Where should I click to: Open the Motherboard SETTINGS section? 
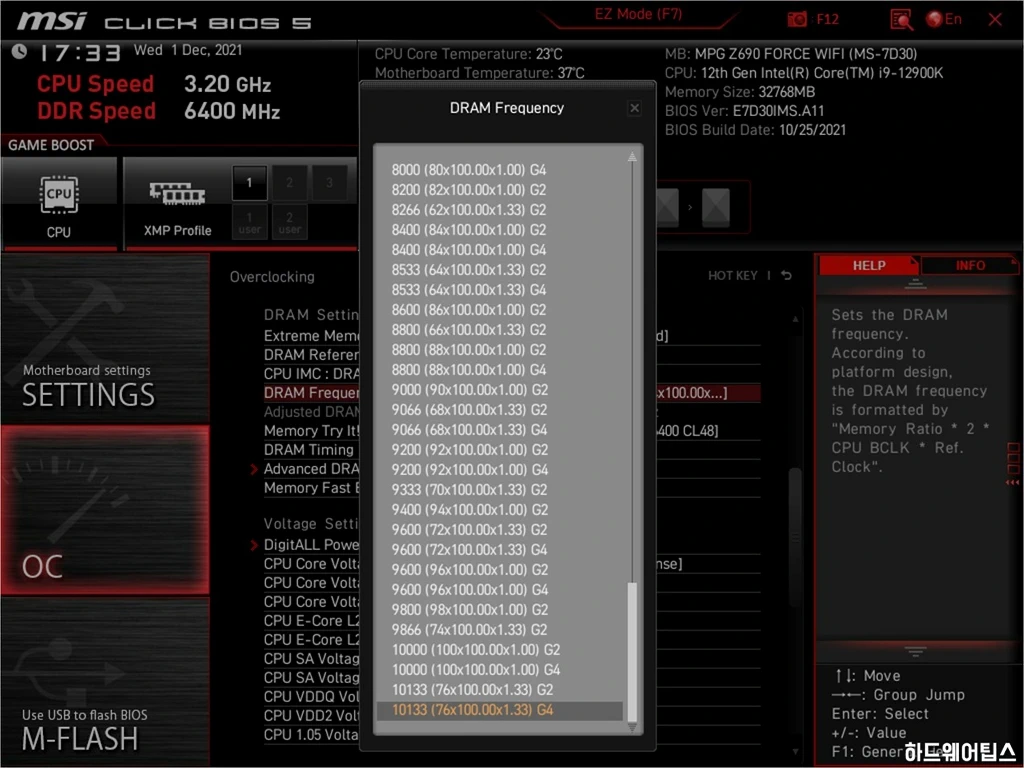pos(105,338)
